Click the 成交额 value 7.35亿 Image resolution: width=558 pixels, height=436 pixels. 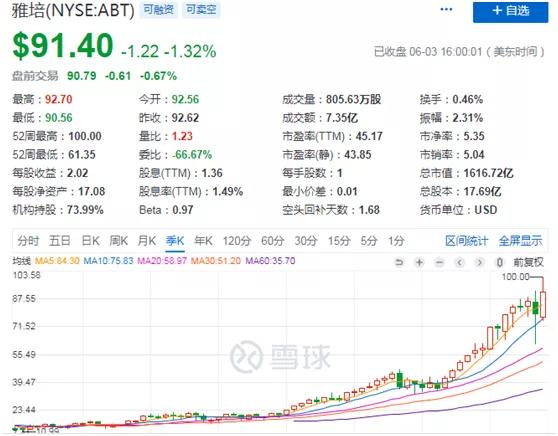pos(342,118)
